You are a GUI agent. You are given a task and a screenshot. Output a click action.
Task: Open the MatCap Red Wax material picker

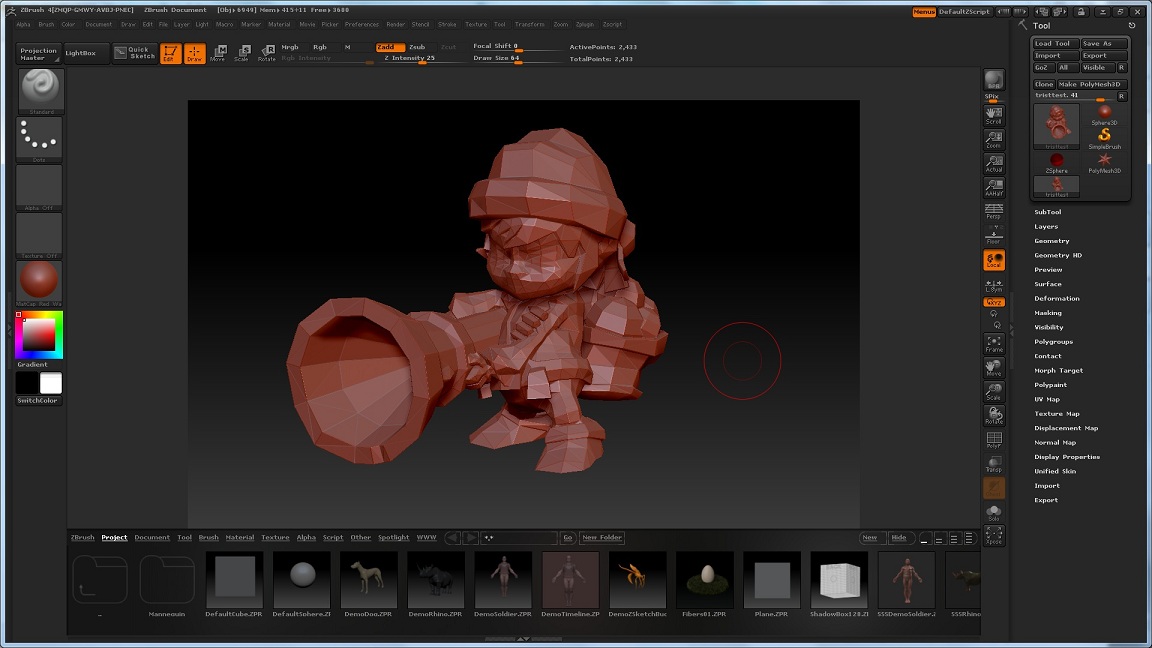(x=40, y=282)
